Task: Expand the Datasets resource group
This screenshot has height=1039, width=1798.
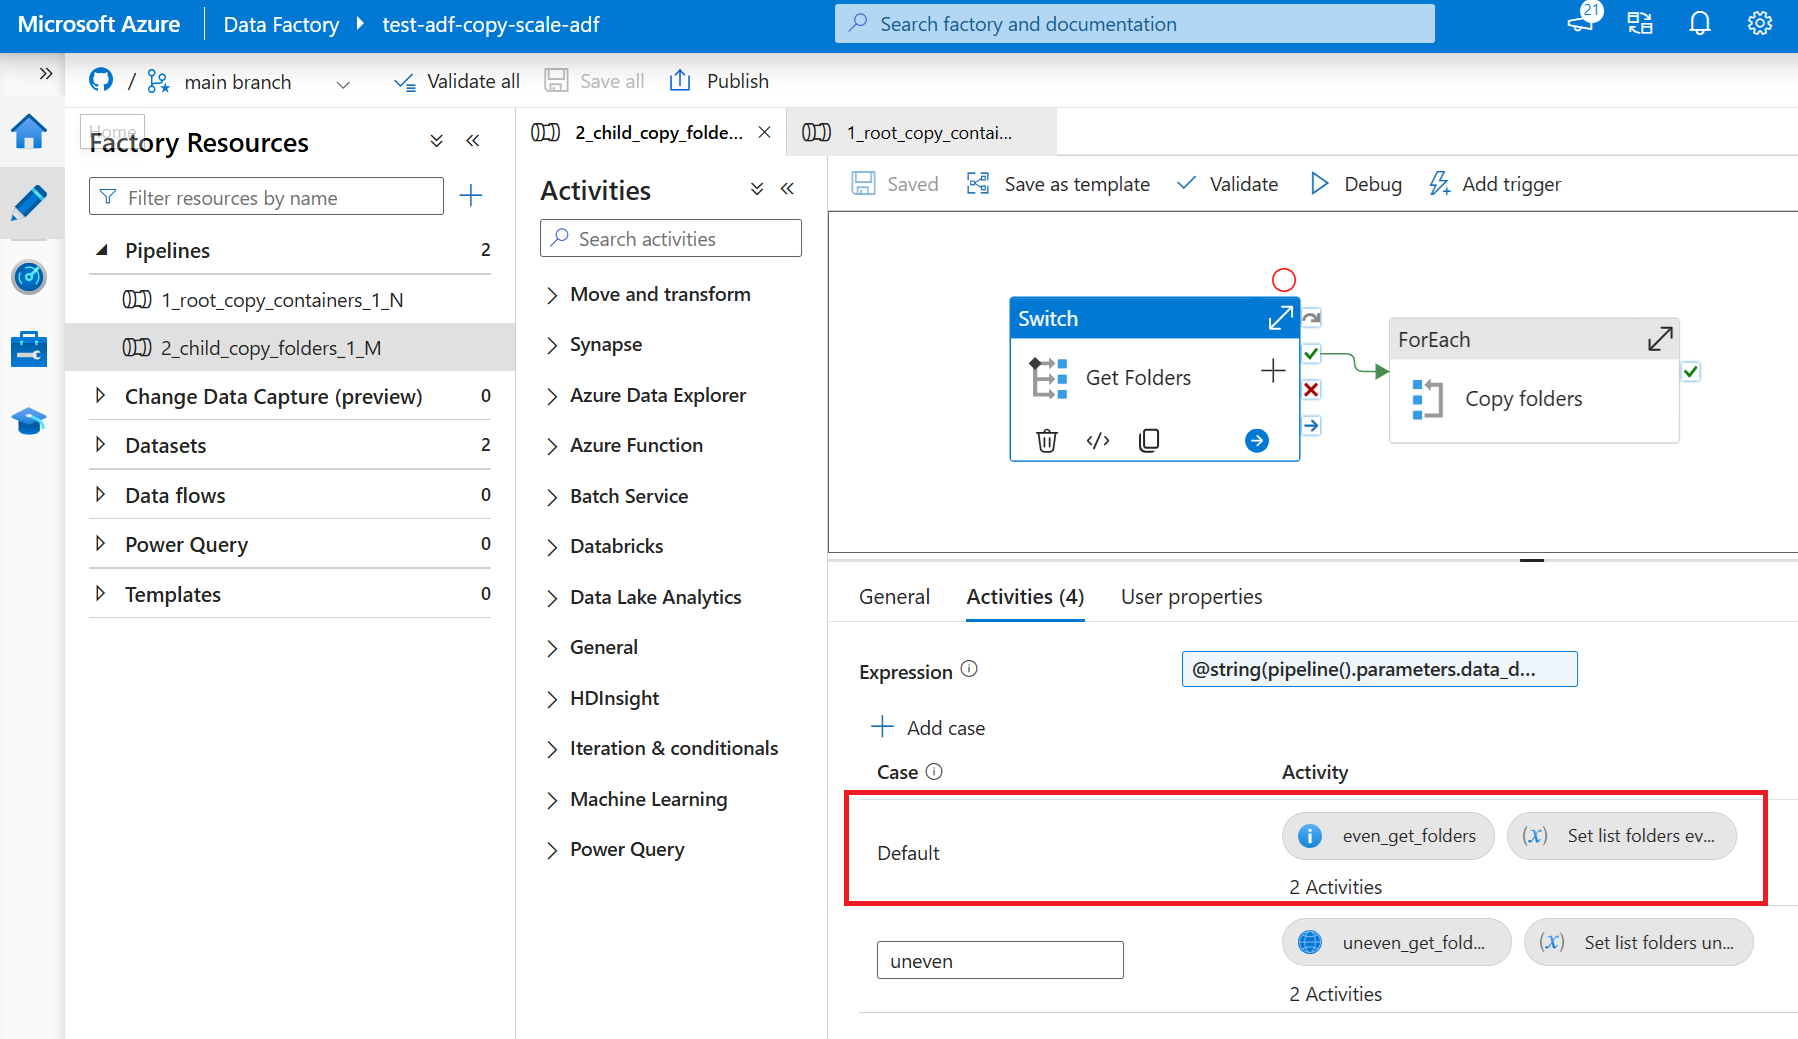Action: coord(100,445)
